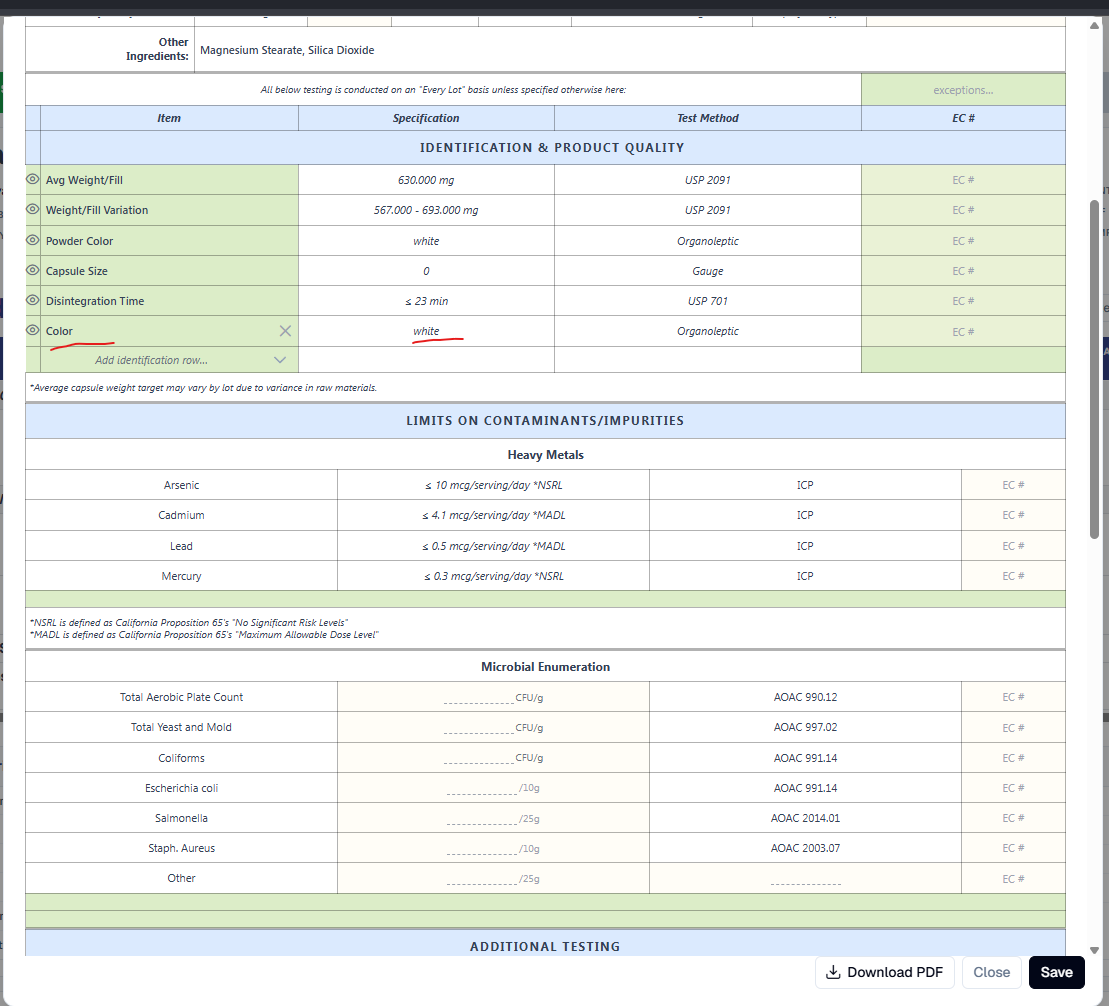The width and height of the screenshot is (1109, 1006).
Task: Edit EC # for Color row
Action: (963, 332)
